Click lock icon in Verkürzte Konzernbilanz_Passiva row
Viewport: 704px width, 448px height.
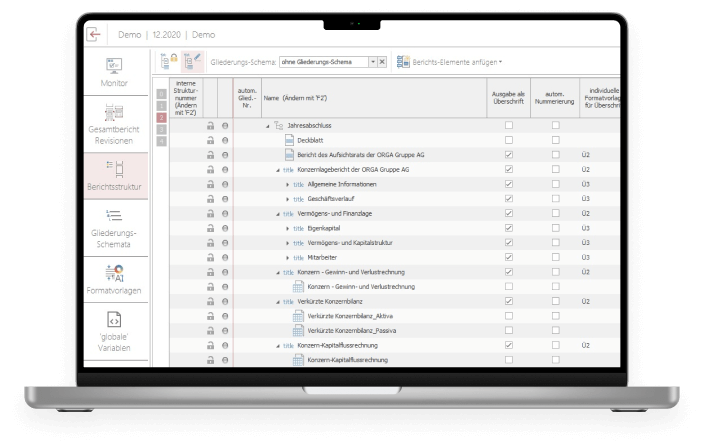210,331
